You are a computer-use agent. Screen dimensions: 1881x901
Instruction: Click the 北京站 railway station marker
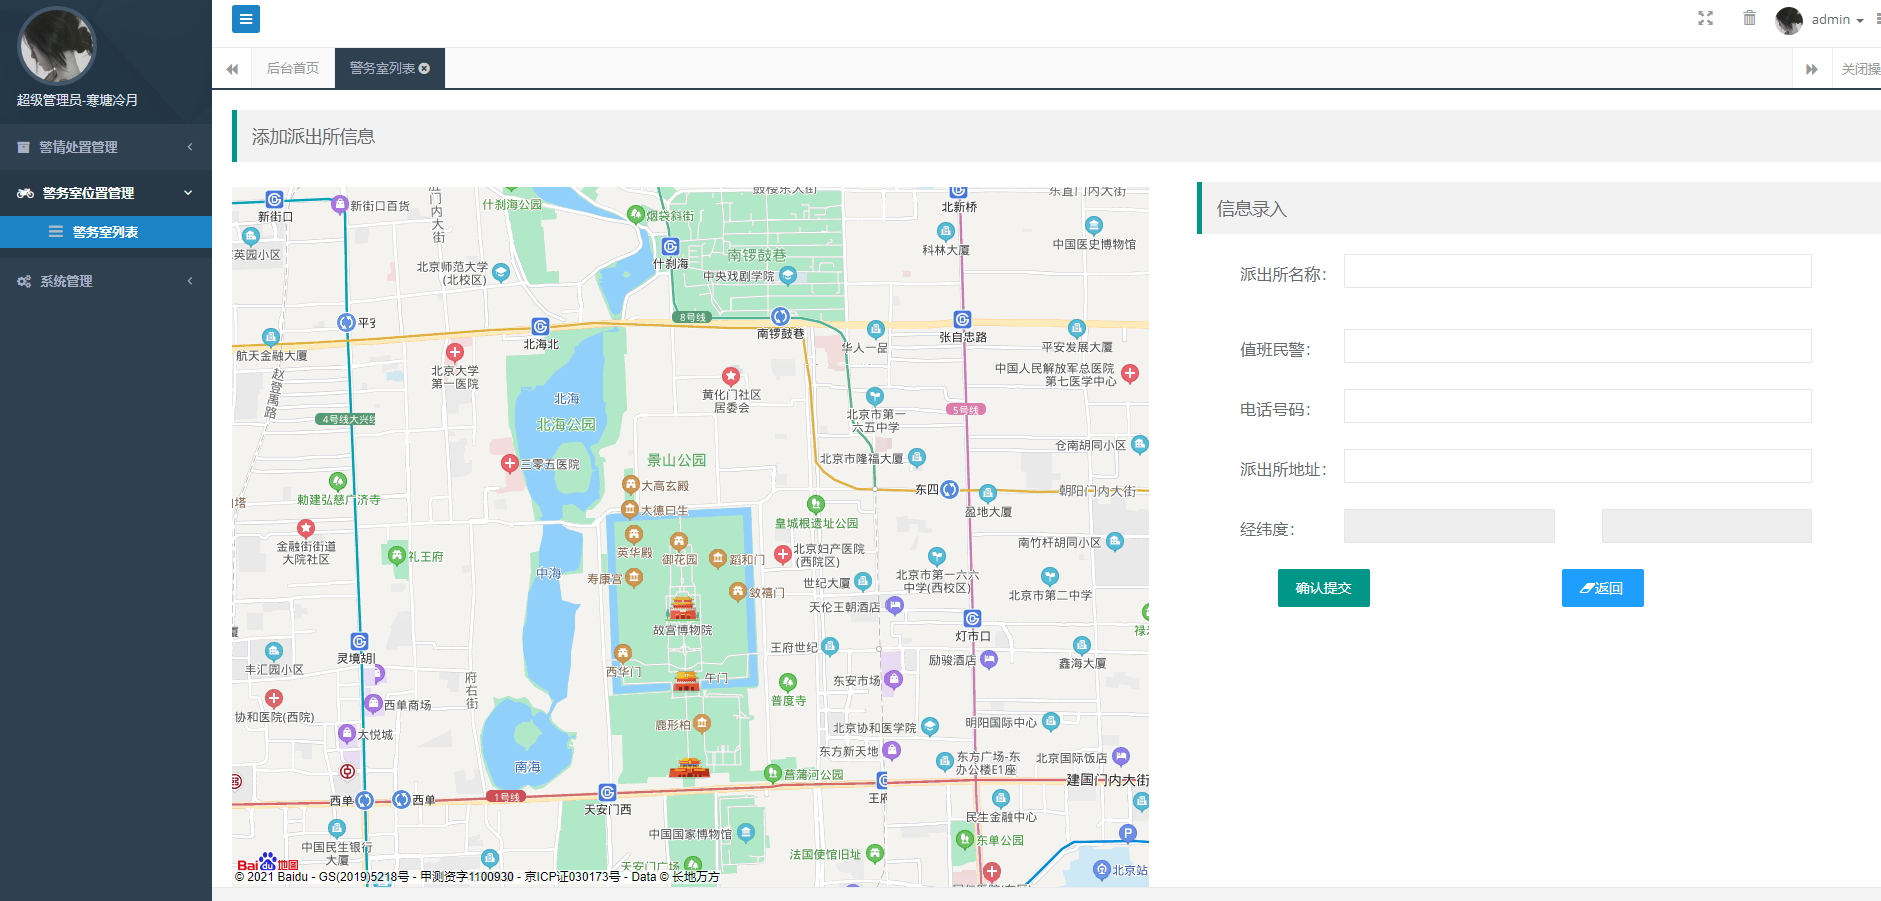click(1102, 869)
